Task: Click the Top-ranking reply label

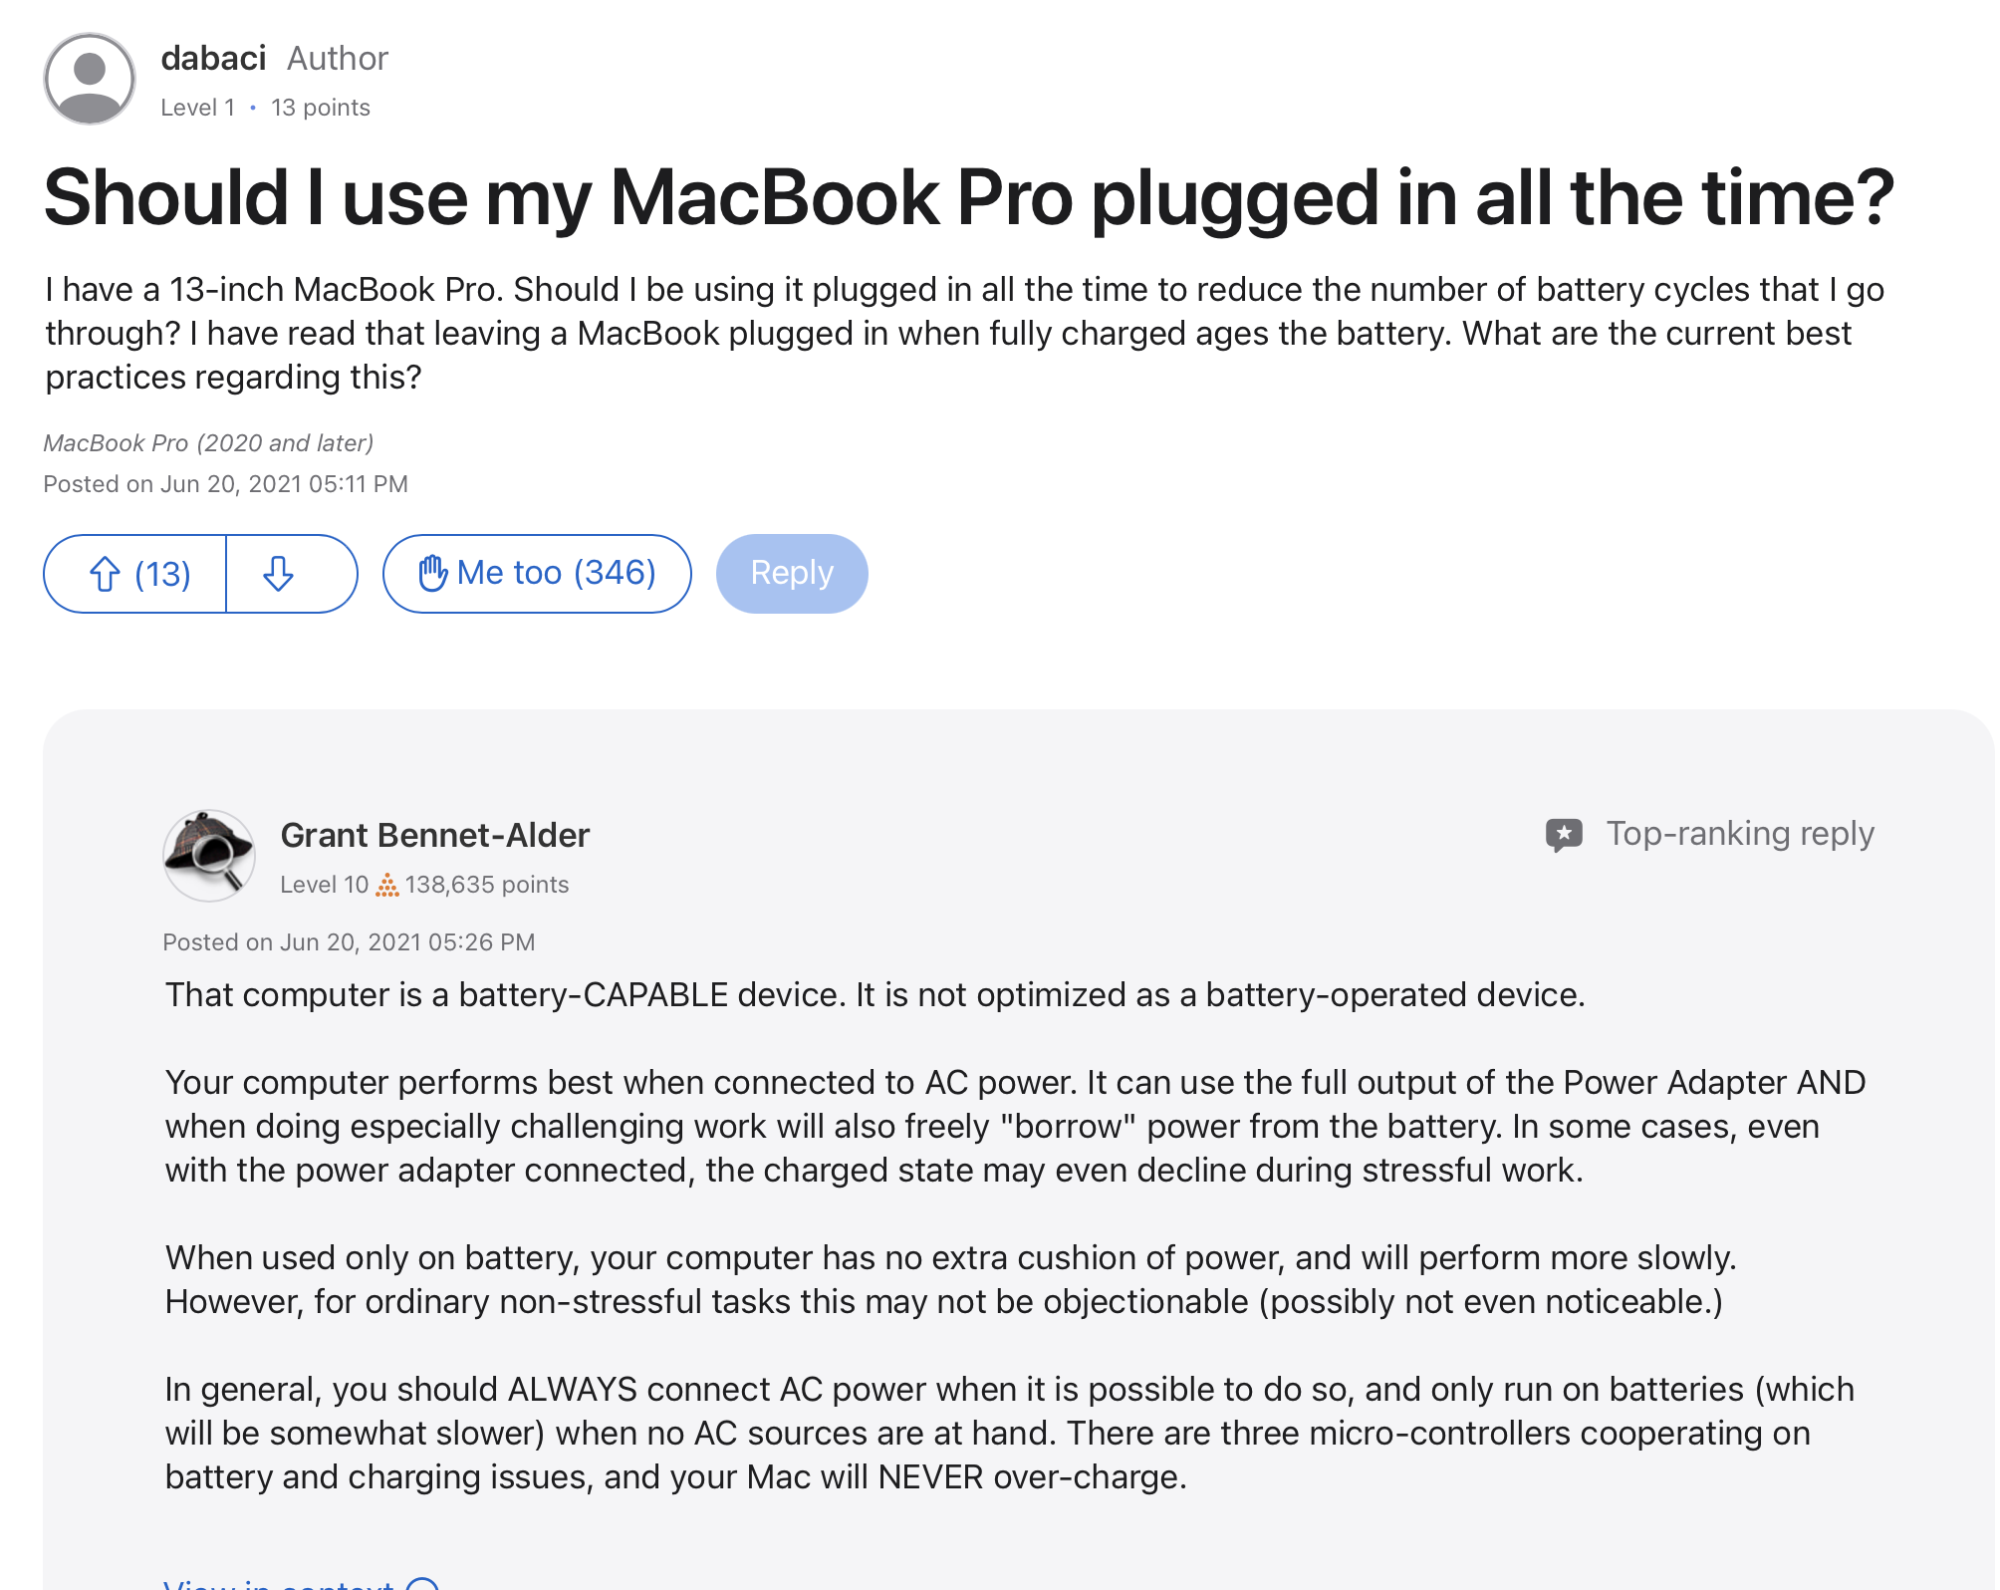Action: point(1739,833)
